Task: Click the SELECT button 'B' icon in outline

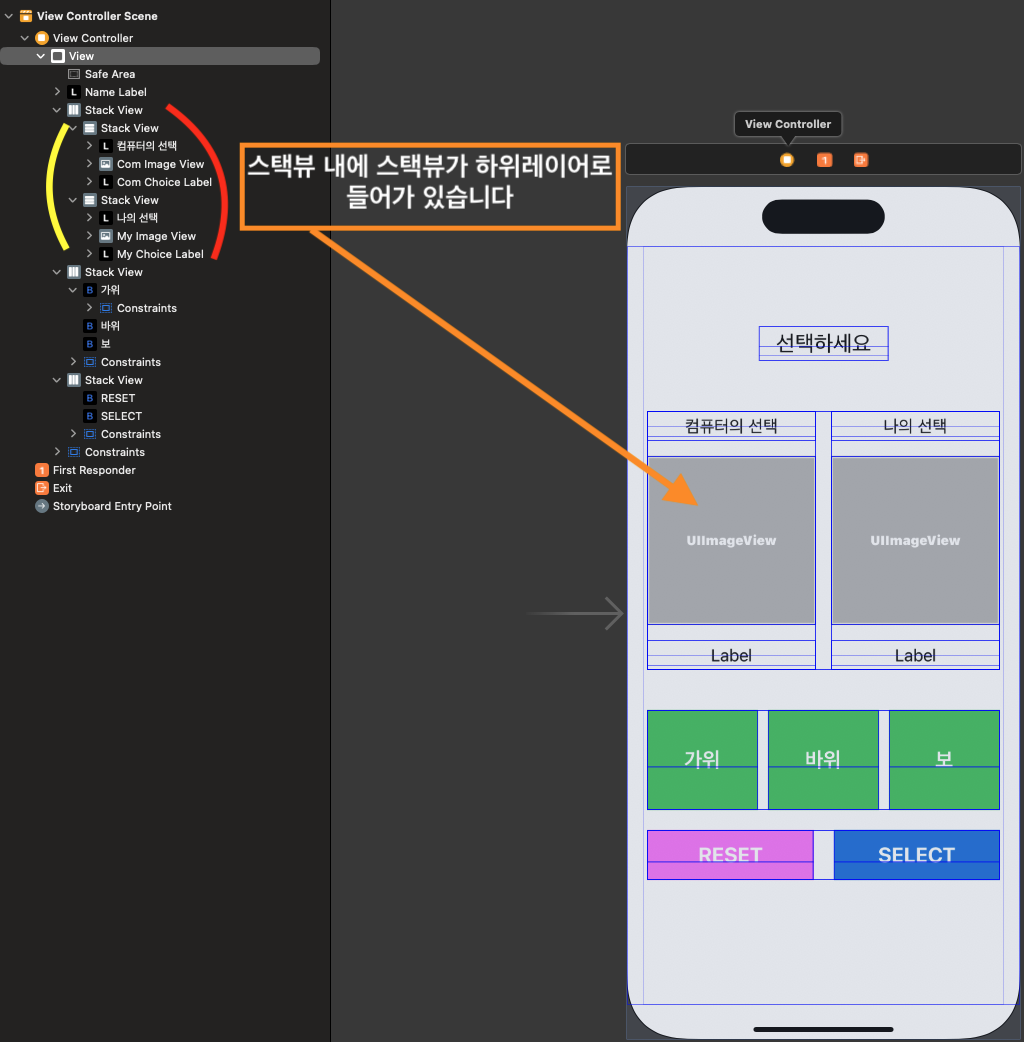Action: [x=90, y=416]
